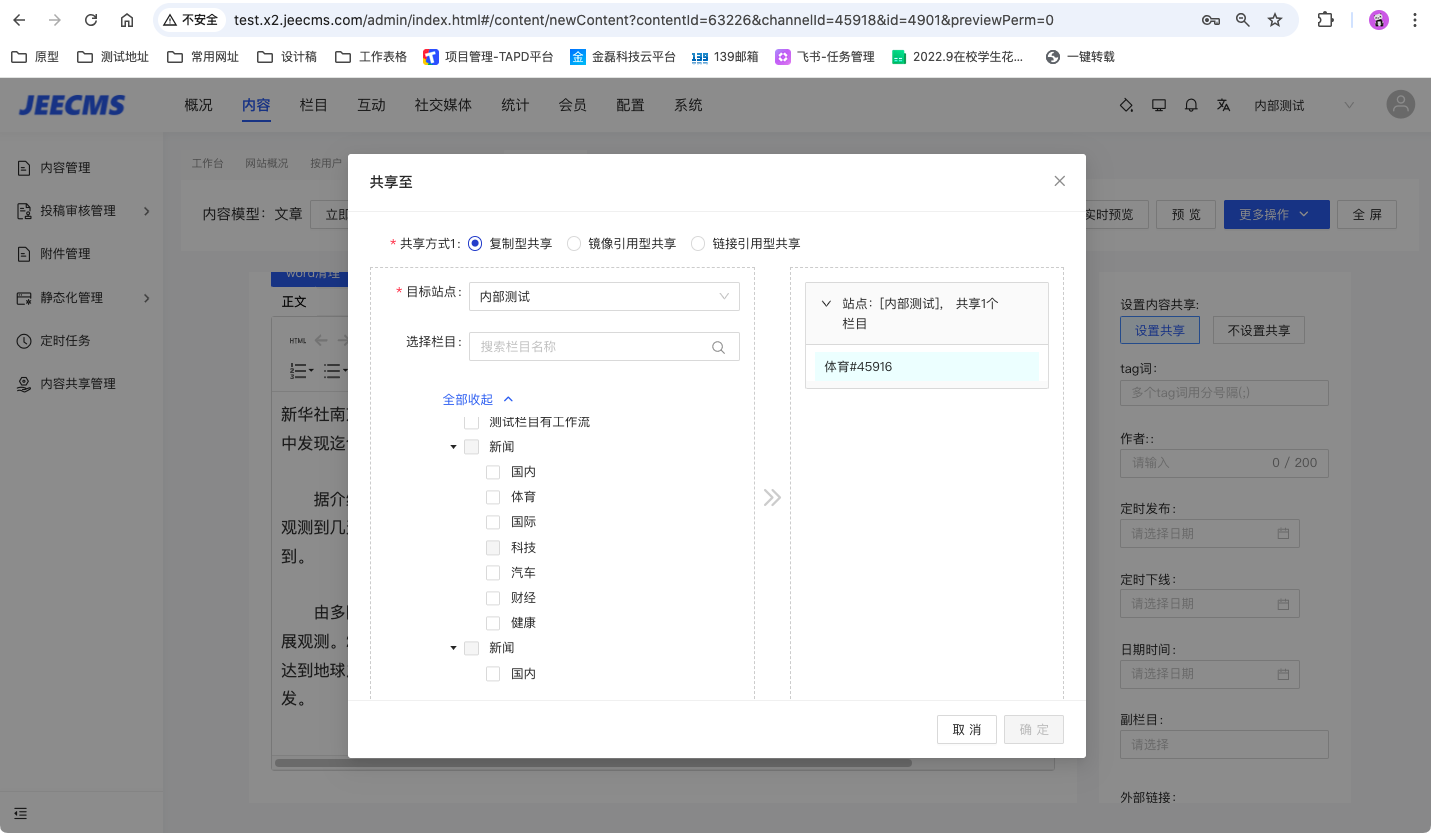Open the 目标站点 dropdown
This screenshot has width=1431, height=833.
(x=604, y=296)
